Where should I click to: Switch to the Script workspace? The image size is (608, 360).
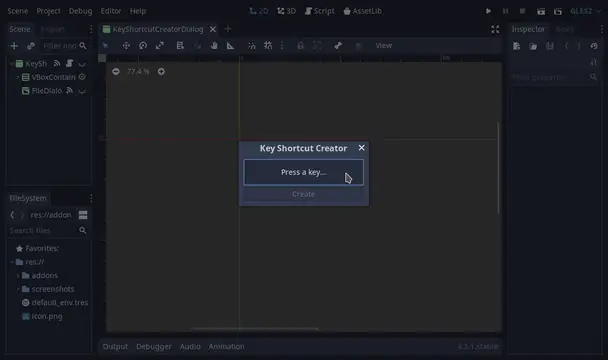pos(320,11)
